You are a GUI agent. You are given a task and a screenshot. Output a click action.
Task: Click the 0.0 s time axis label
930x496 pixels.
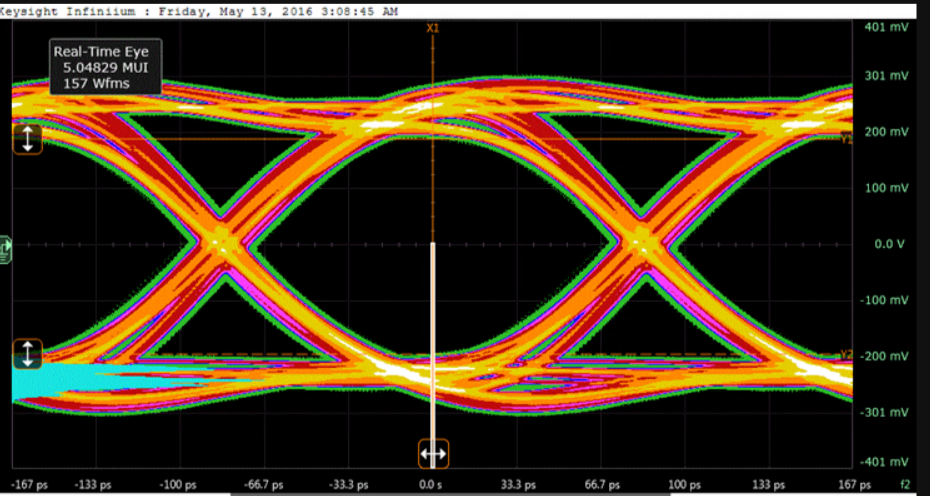431,484
